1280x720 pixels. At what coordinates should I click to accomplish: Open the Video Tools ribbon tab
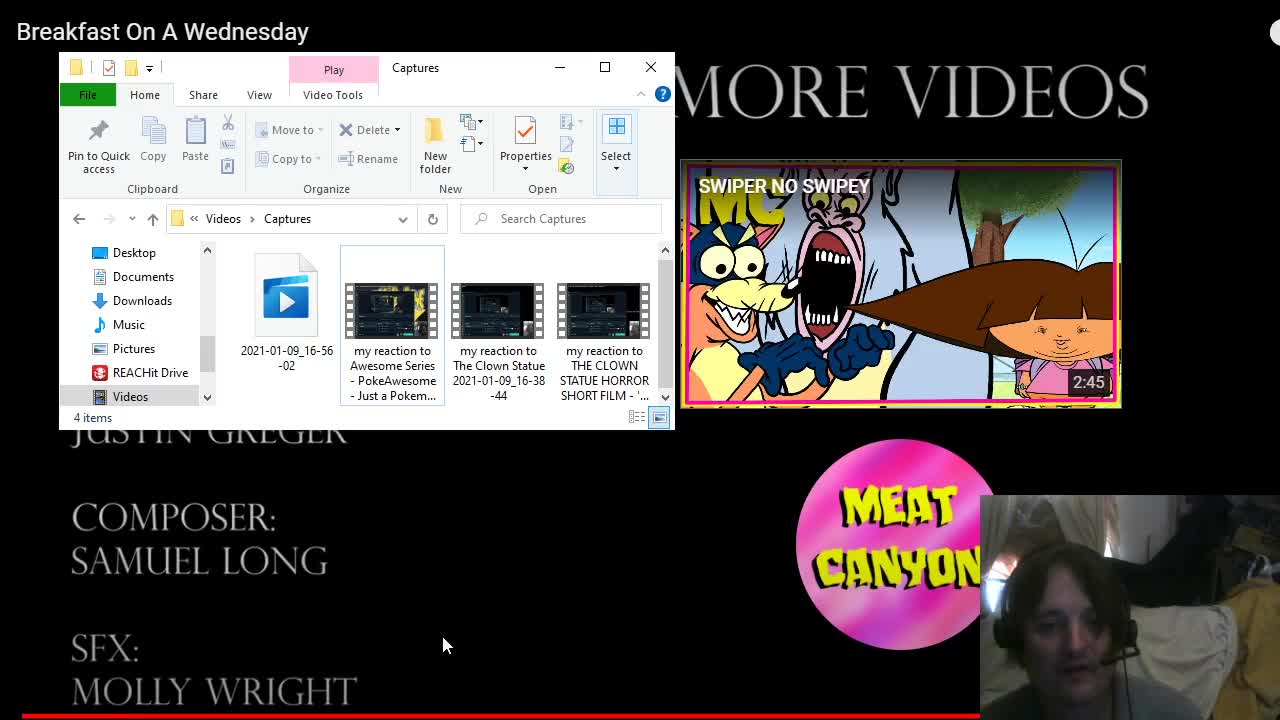333,95
